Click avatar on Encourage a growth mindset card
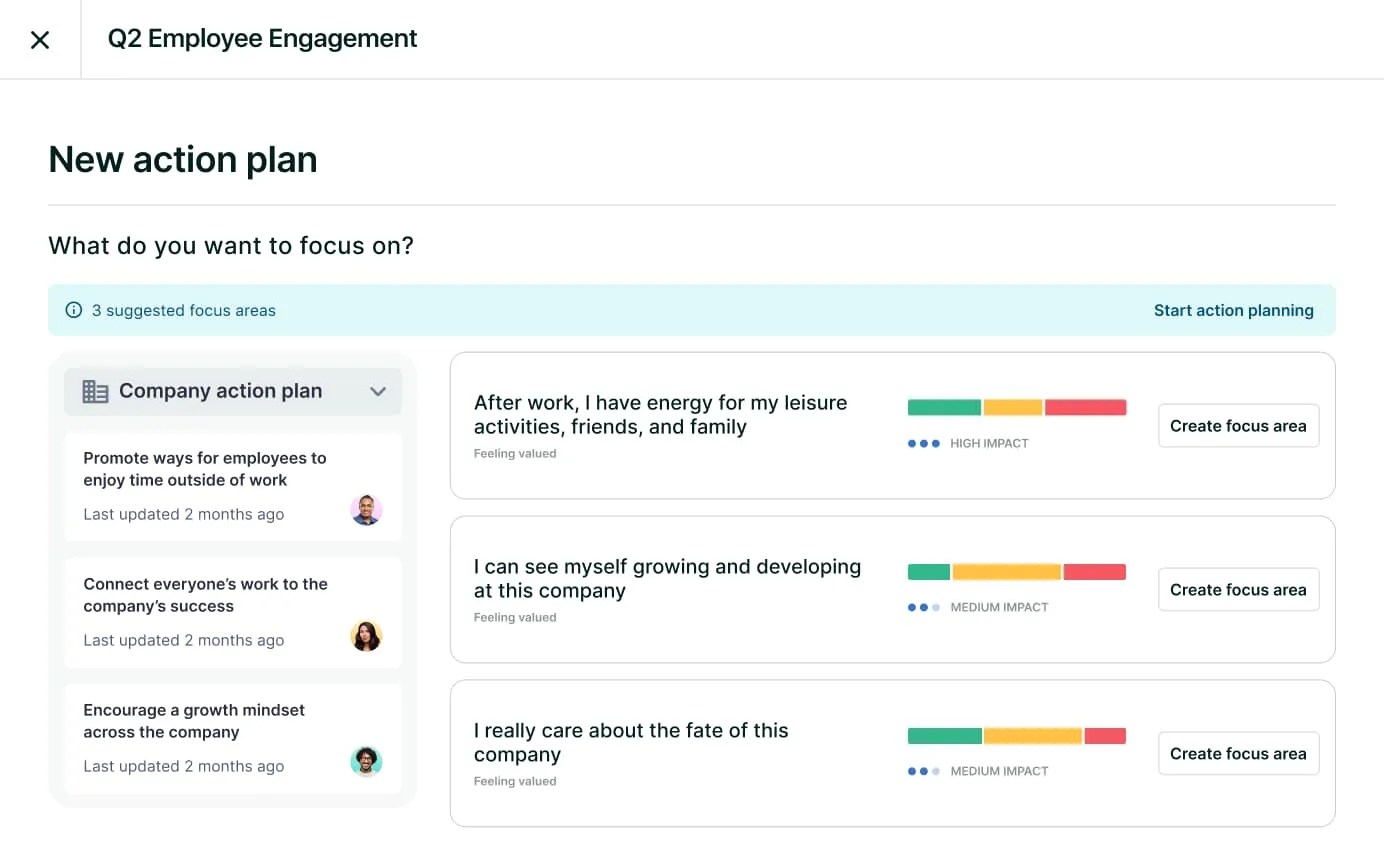Image resolution: width=1384 pixels, height=856 pixels. tap(366, 762)
